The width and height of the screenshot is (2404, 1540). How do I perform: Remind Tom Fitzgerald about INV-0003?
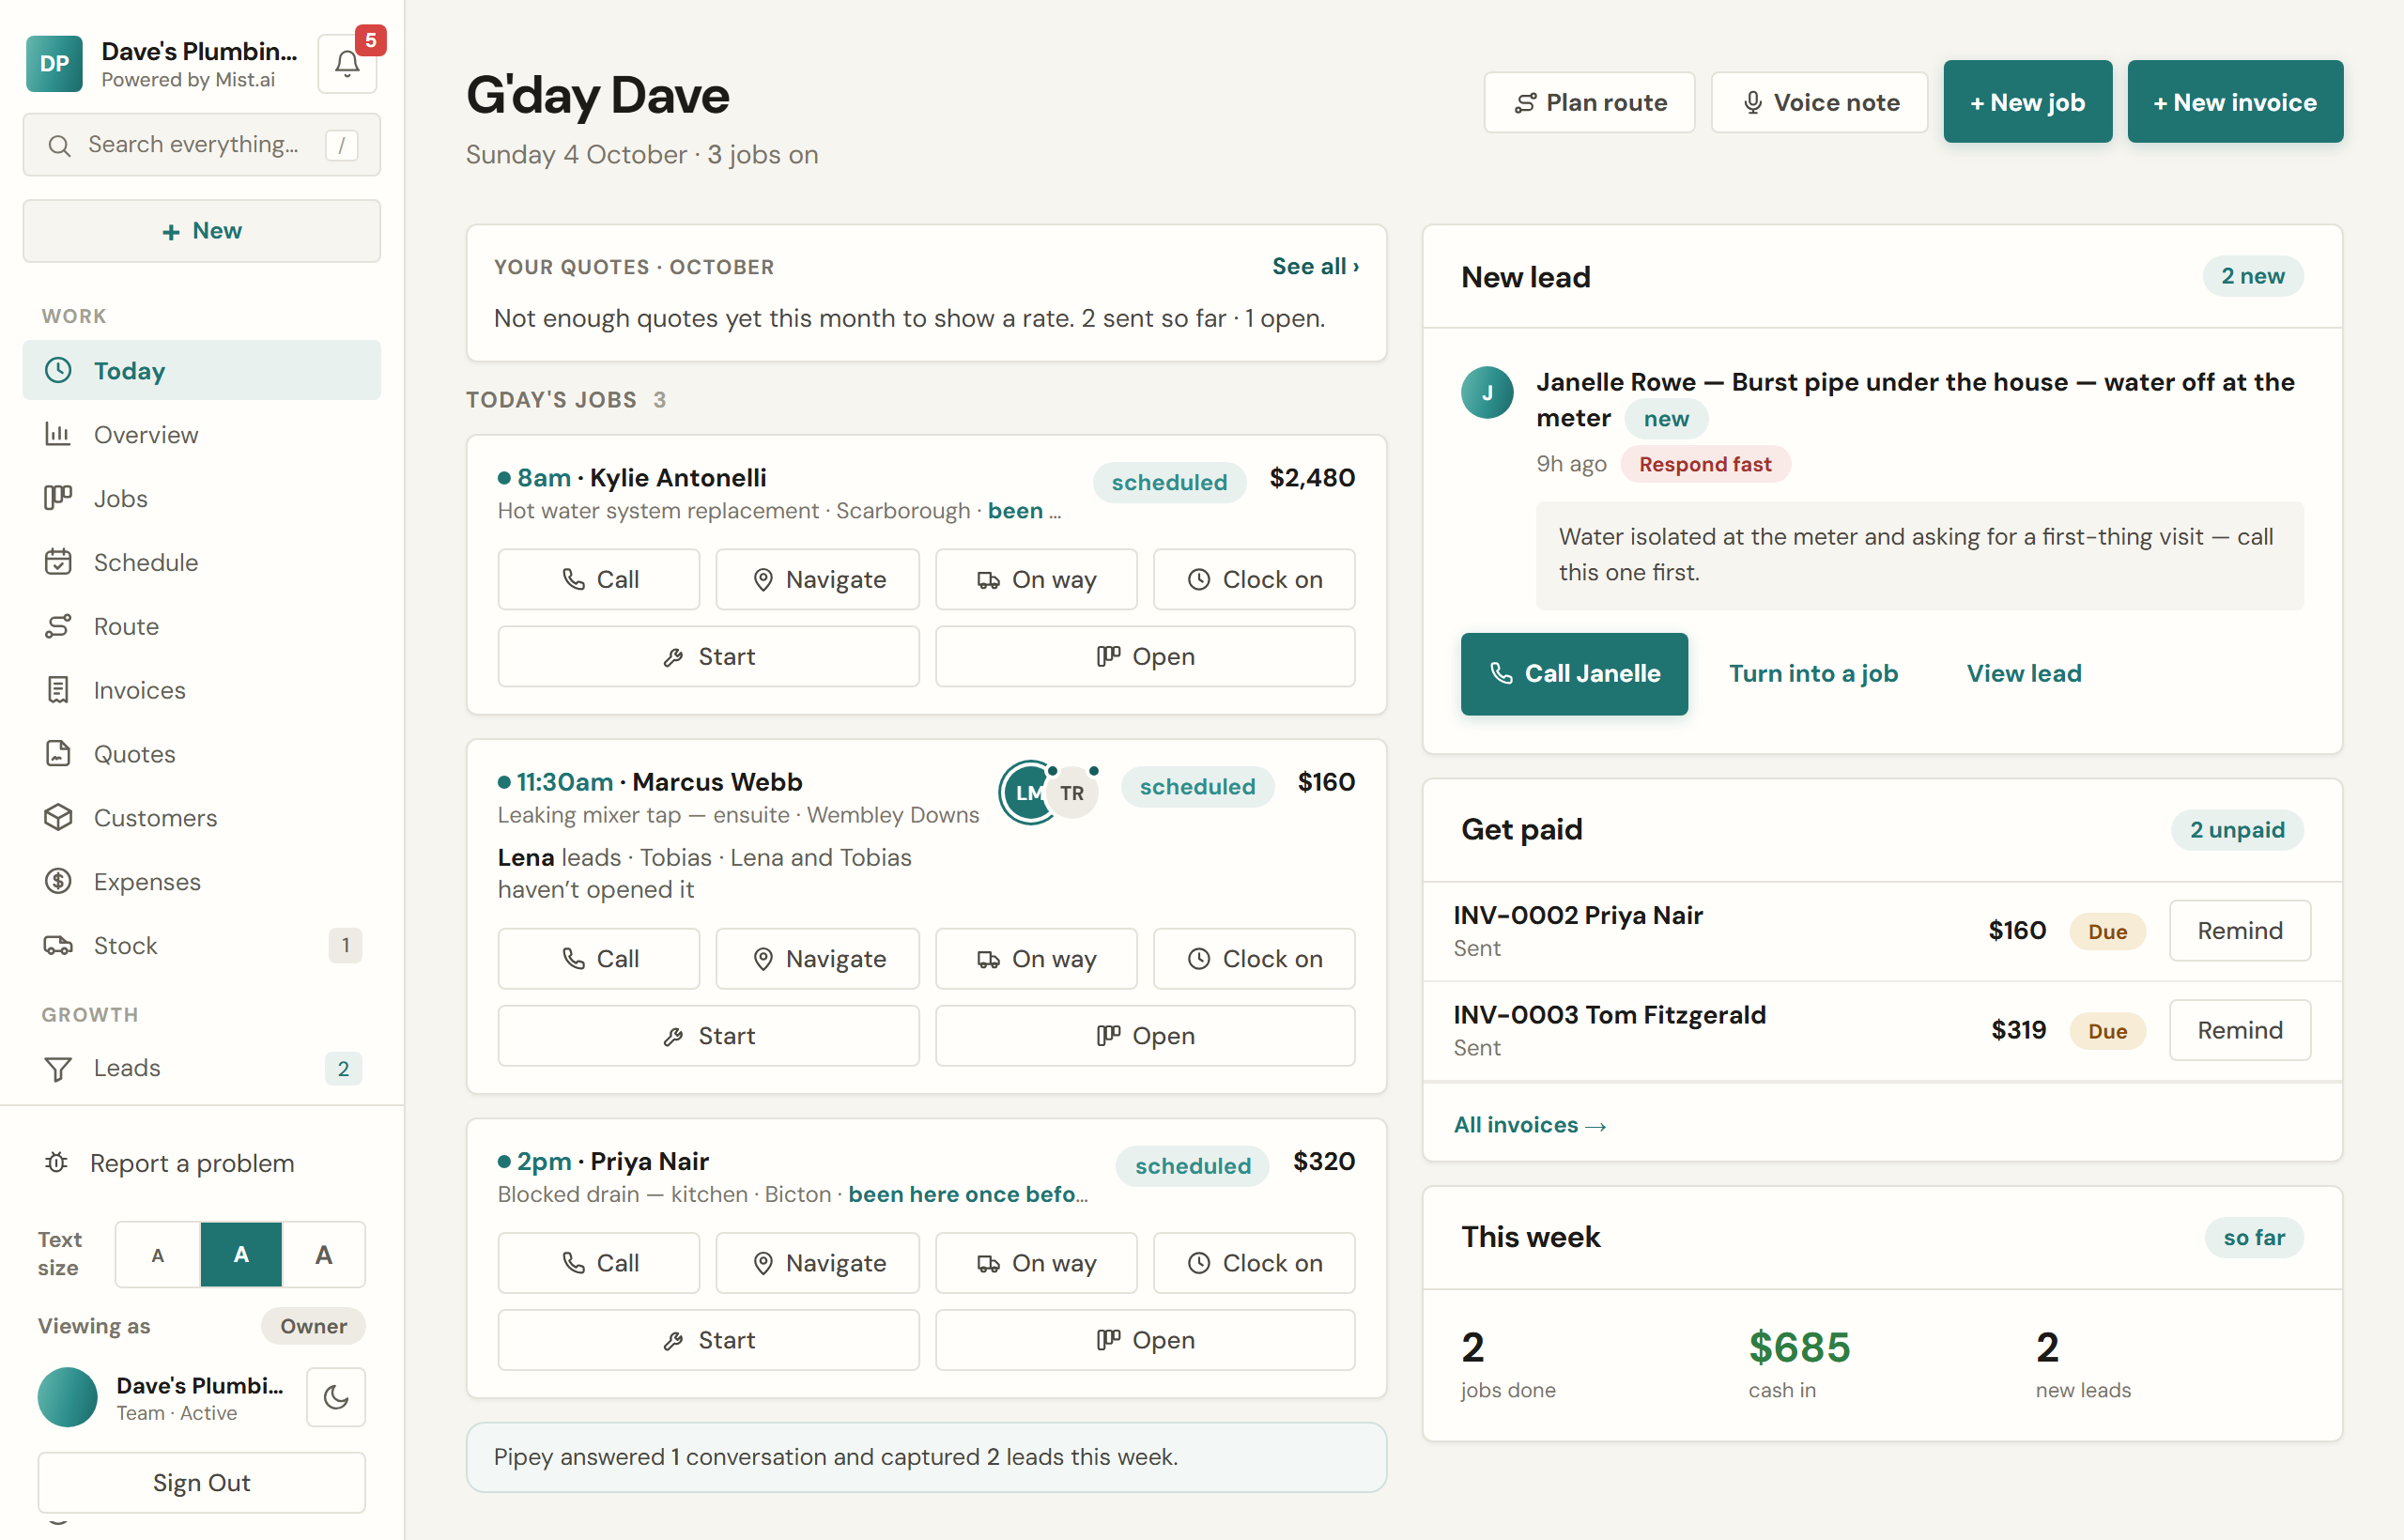[2239, 1030]
